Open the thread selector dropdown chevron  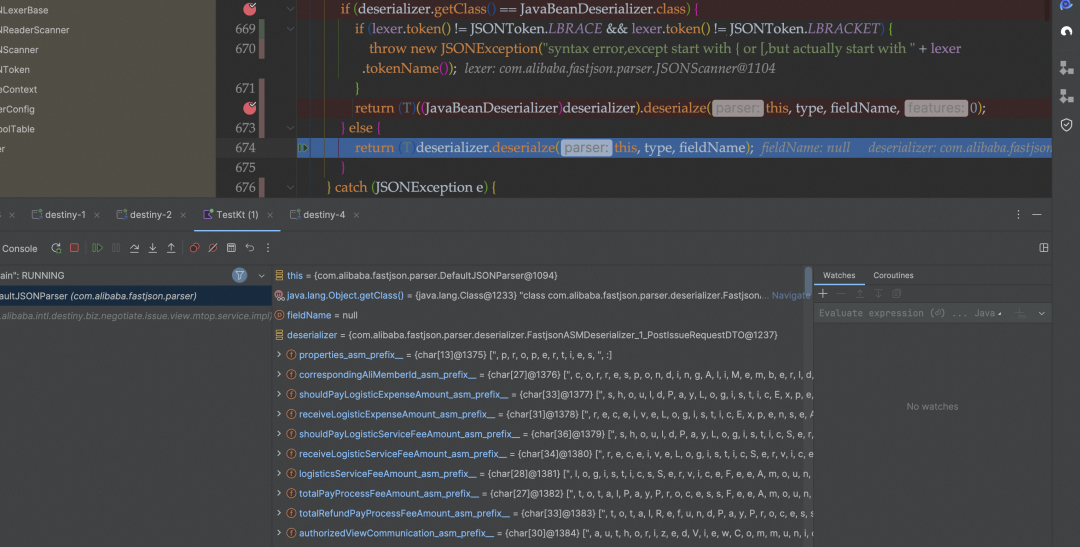coord(262,276)
